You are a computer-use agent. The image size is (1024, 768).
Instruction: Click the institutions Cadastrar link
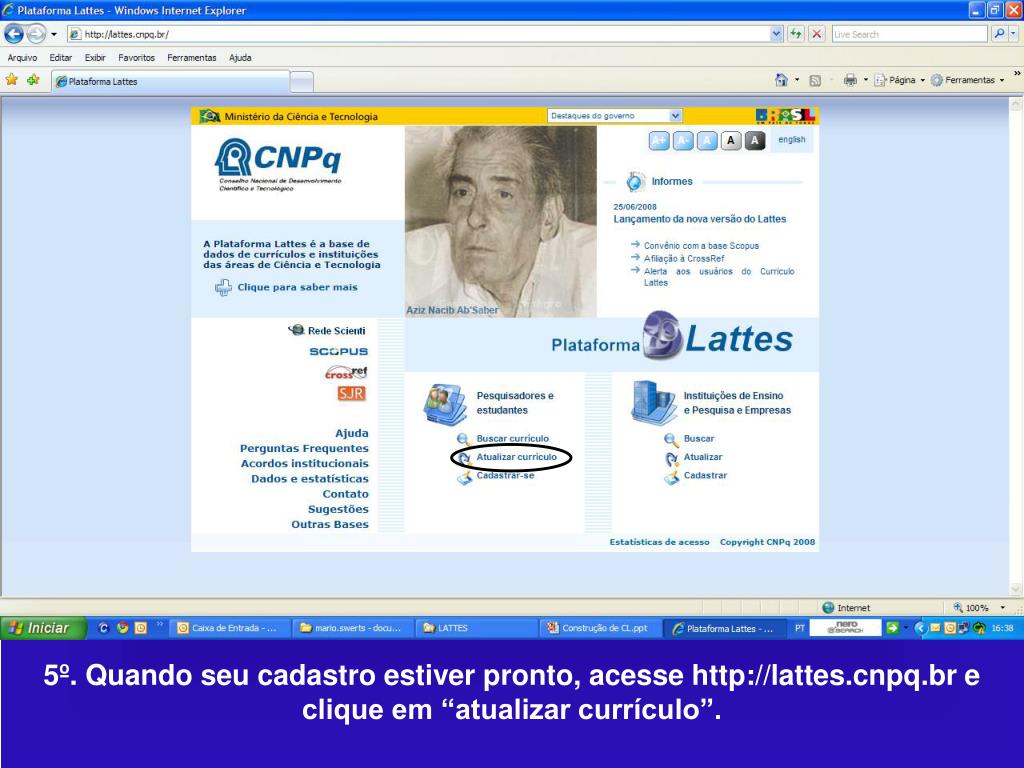705,475
